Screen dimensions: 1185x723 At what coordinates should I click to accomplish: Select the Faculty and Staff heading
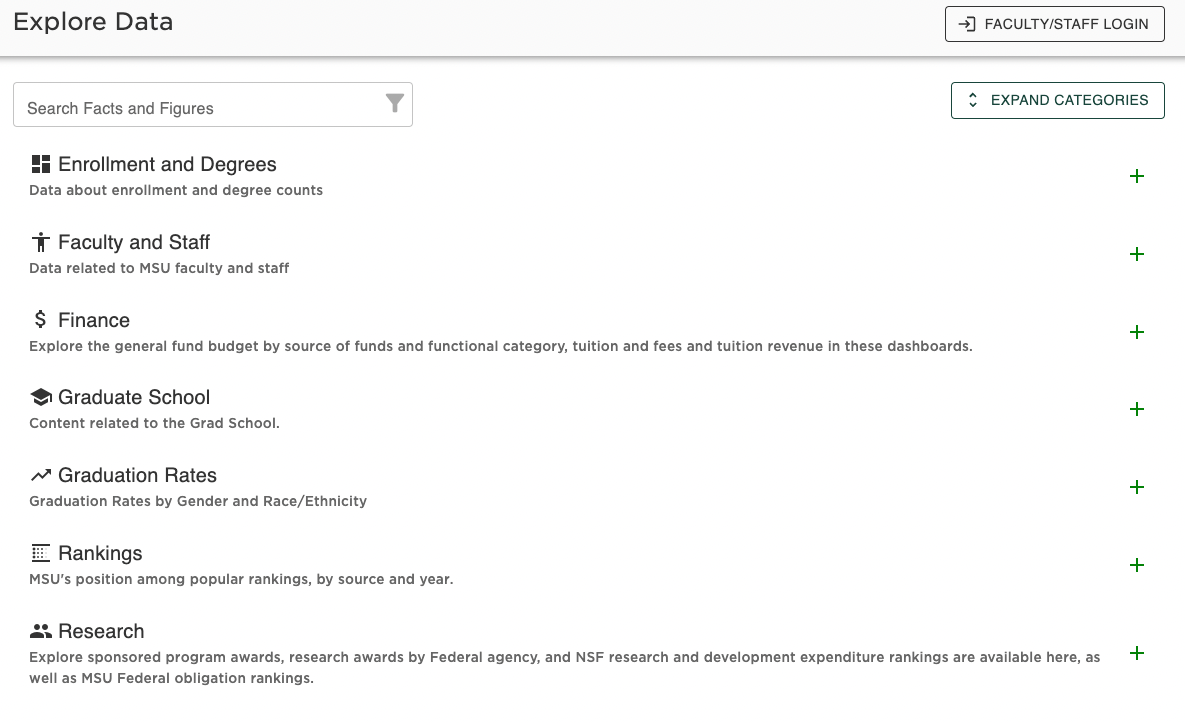[x=133, y=241]
